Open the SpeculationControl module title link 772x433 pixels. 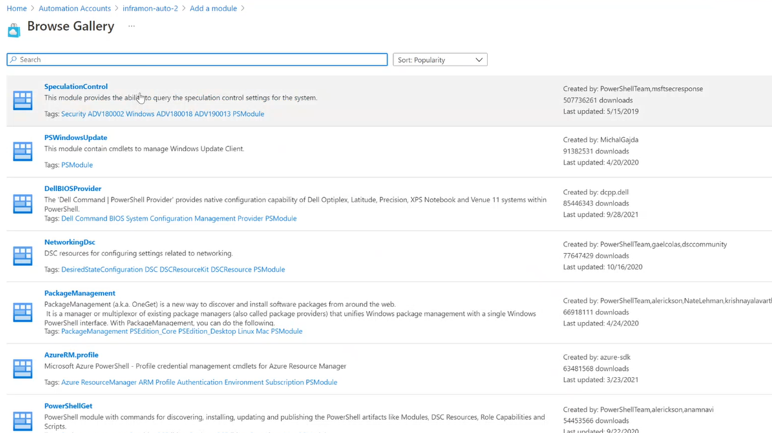[76, 87]
